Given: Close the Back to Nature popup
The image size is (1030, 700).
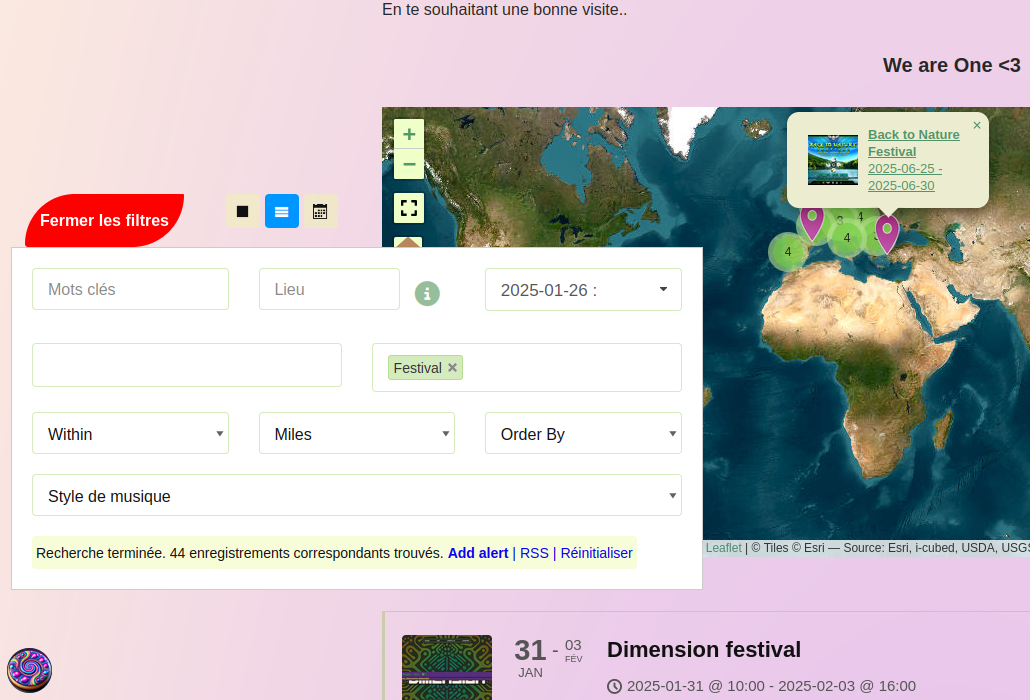Looking at the screenshot, I should click(x=977, y=125).
